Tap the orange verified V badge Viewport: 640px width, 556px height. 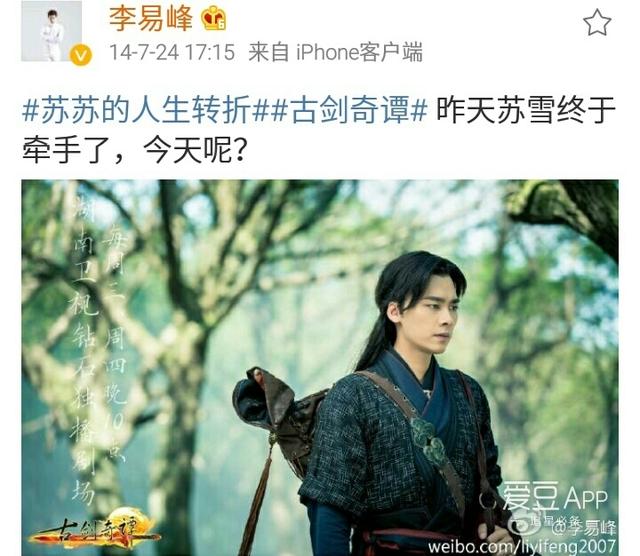(x=80, y=56)
